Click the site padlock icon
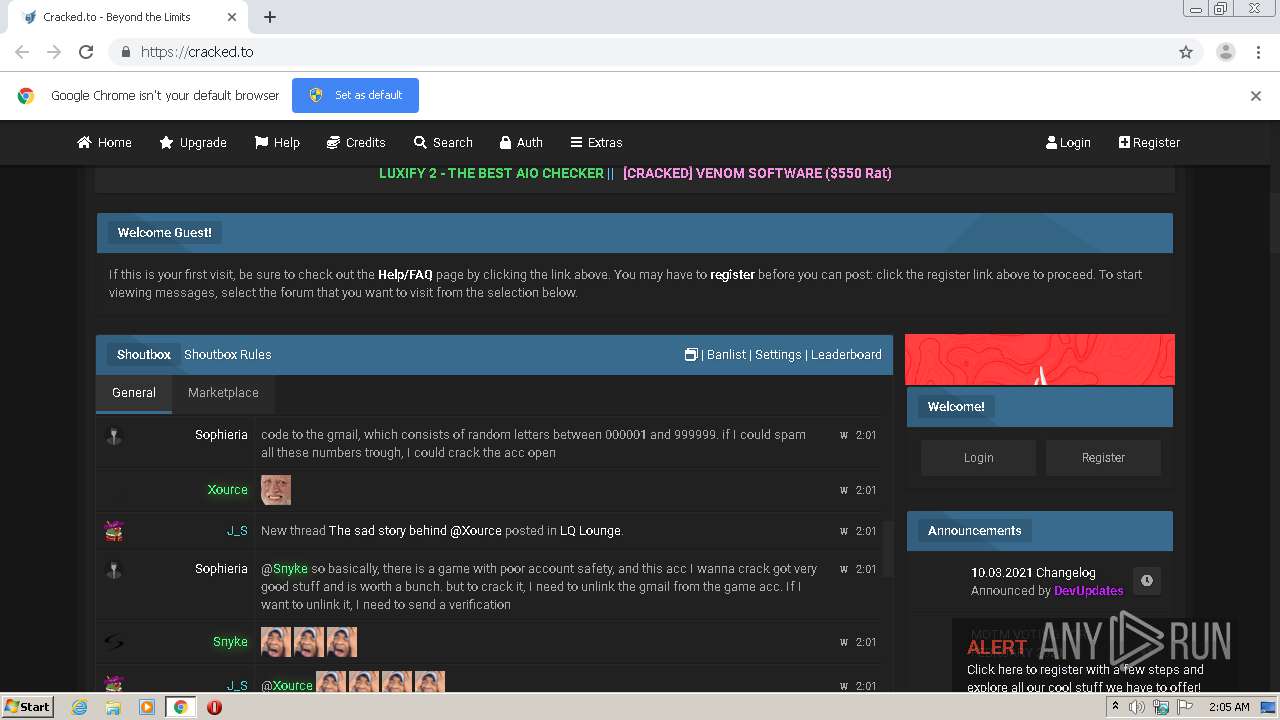 (x=125, y=52)
